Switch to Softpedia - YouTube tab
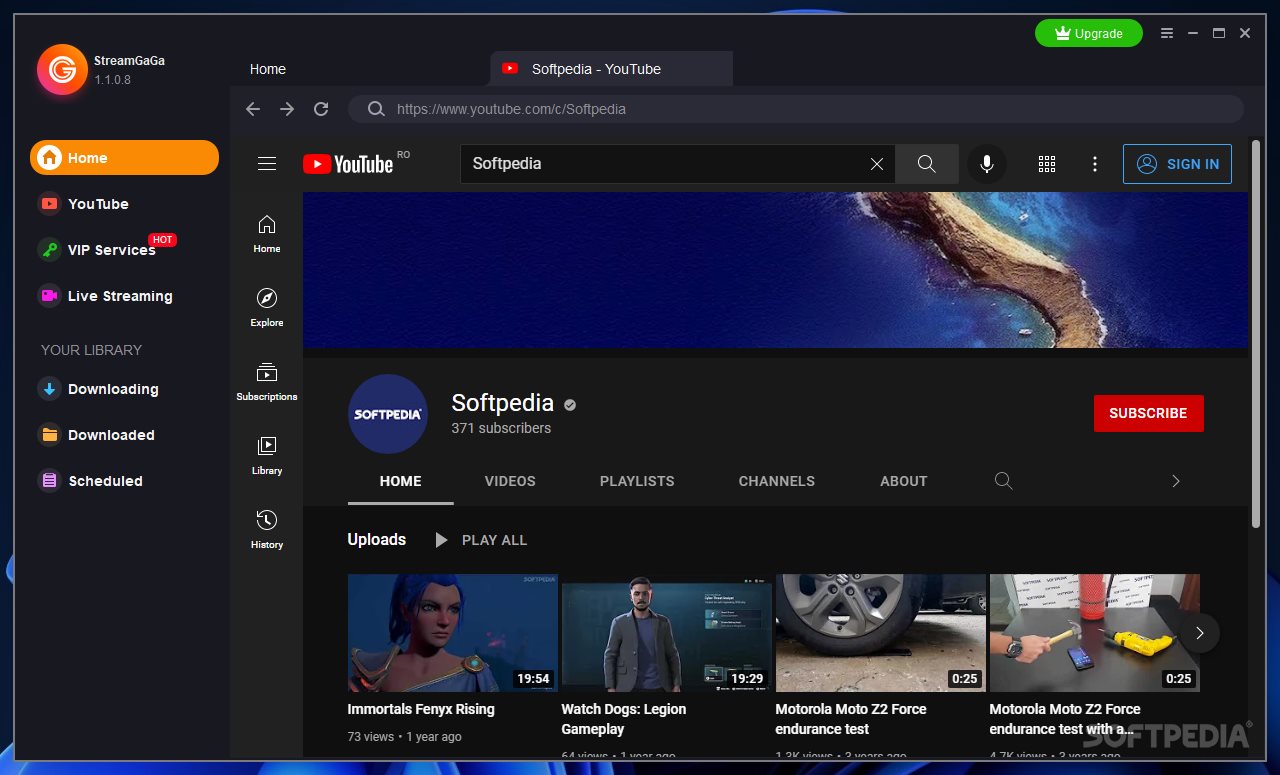 [x=611, y=69]
